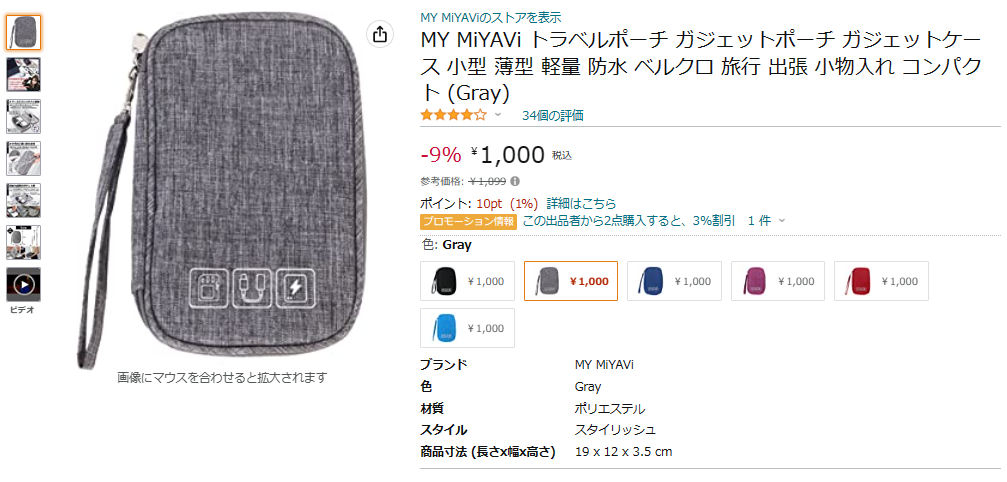Viewport: 1007px width, 482px height.
Task: Expand the star rating breakdown chevron
Action: [498, 115]
